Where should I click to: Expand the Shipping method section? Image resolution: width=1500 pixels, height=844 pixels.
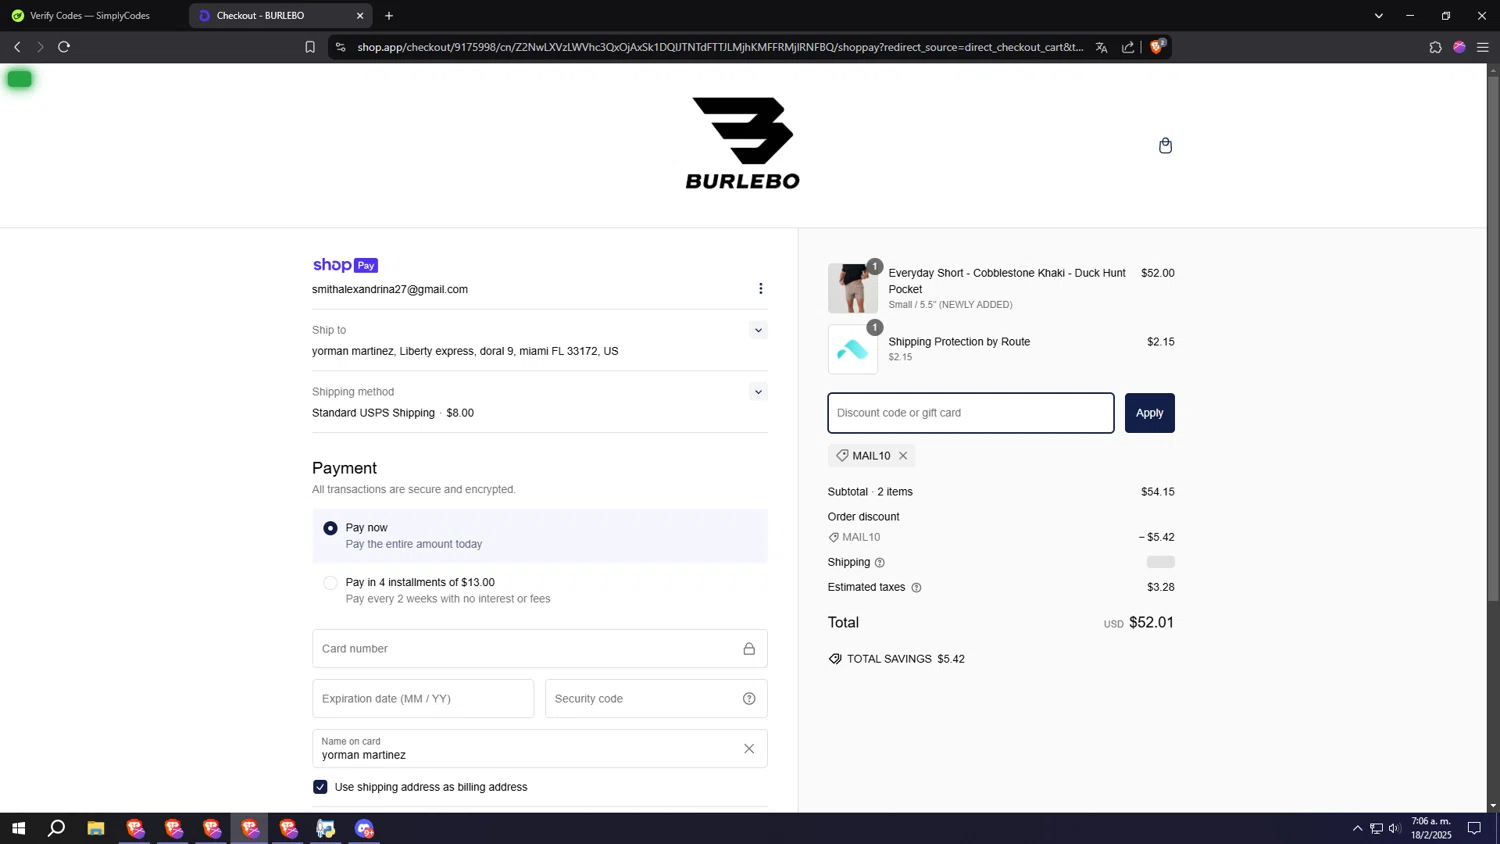pyautogui.click(x=758, y=392)
